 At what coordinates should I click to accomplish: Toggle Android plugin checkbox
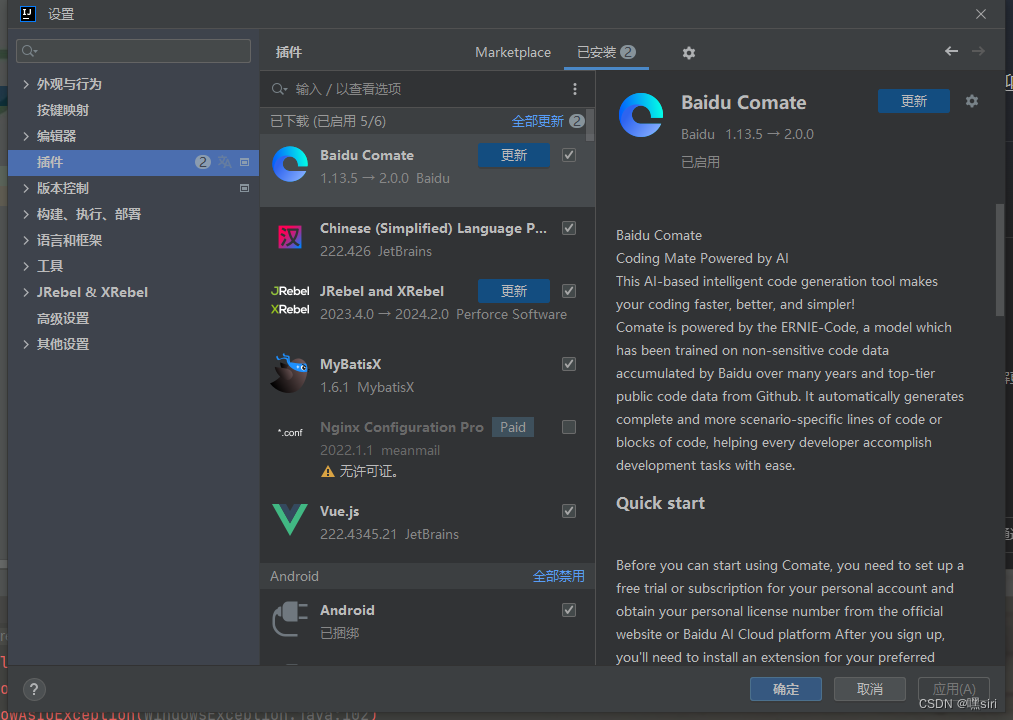(x=569, y=610)
